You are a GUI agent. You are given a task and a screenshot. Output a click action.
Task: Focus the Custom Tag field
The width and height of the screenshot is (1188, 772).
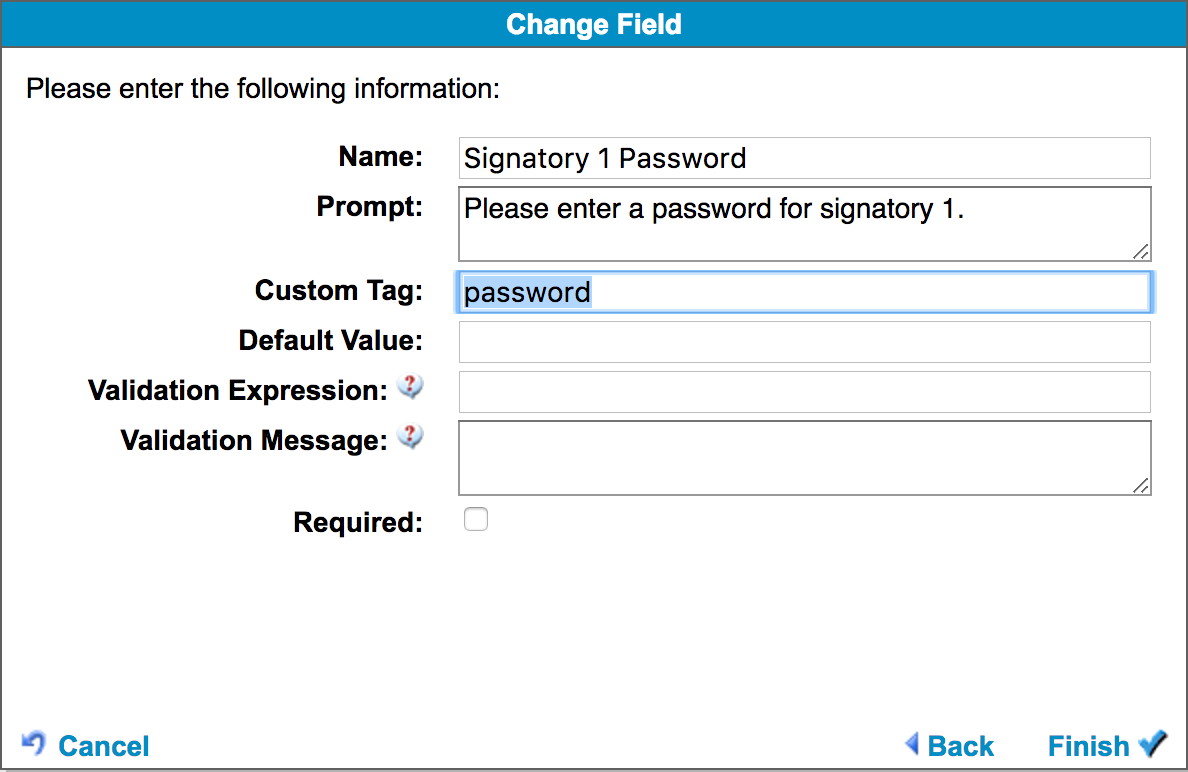(804, 292)
